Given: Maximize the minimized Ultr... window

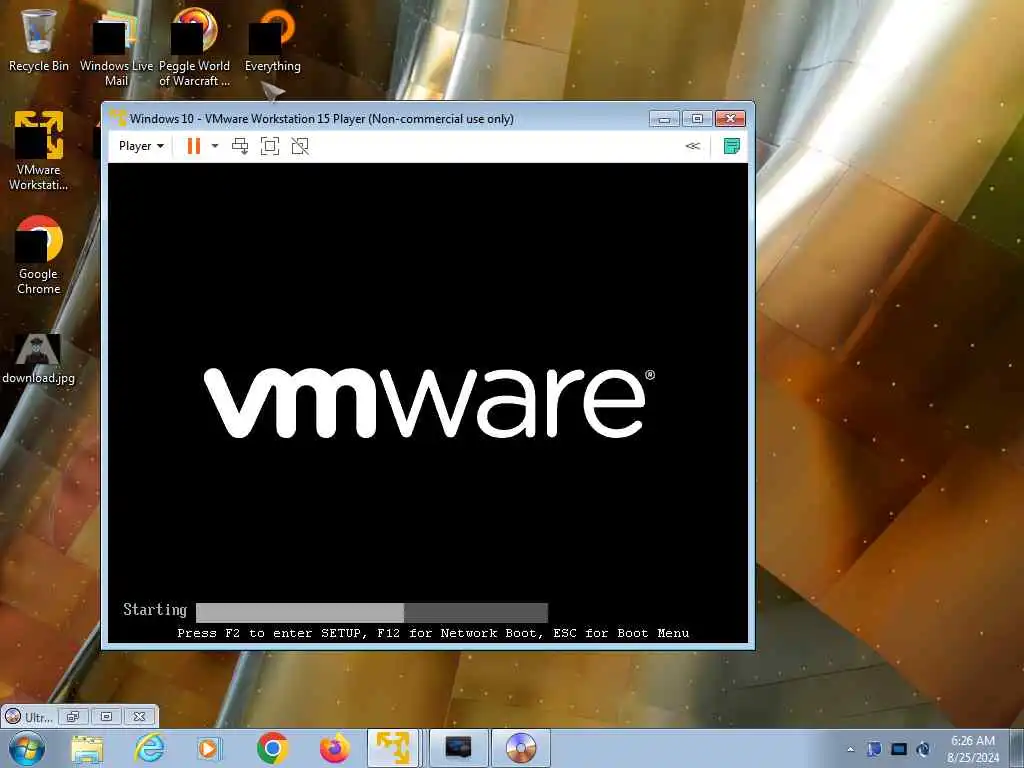Looking at the screenshot, I should pos(106,716).
